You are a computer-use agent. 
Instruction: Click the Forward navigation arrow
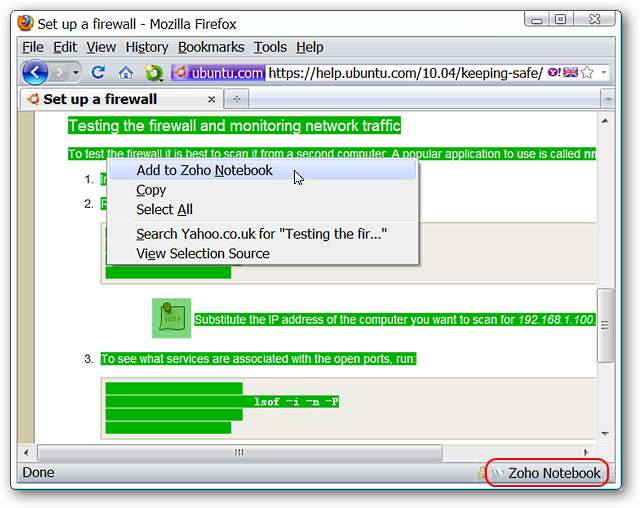click(x=60, y=73)
